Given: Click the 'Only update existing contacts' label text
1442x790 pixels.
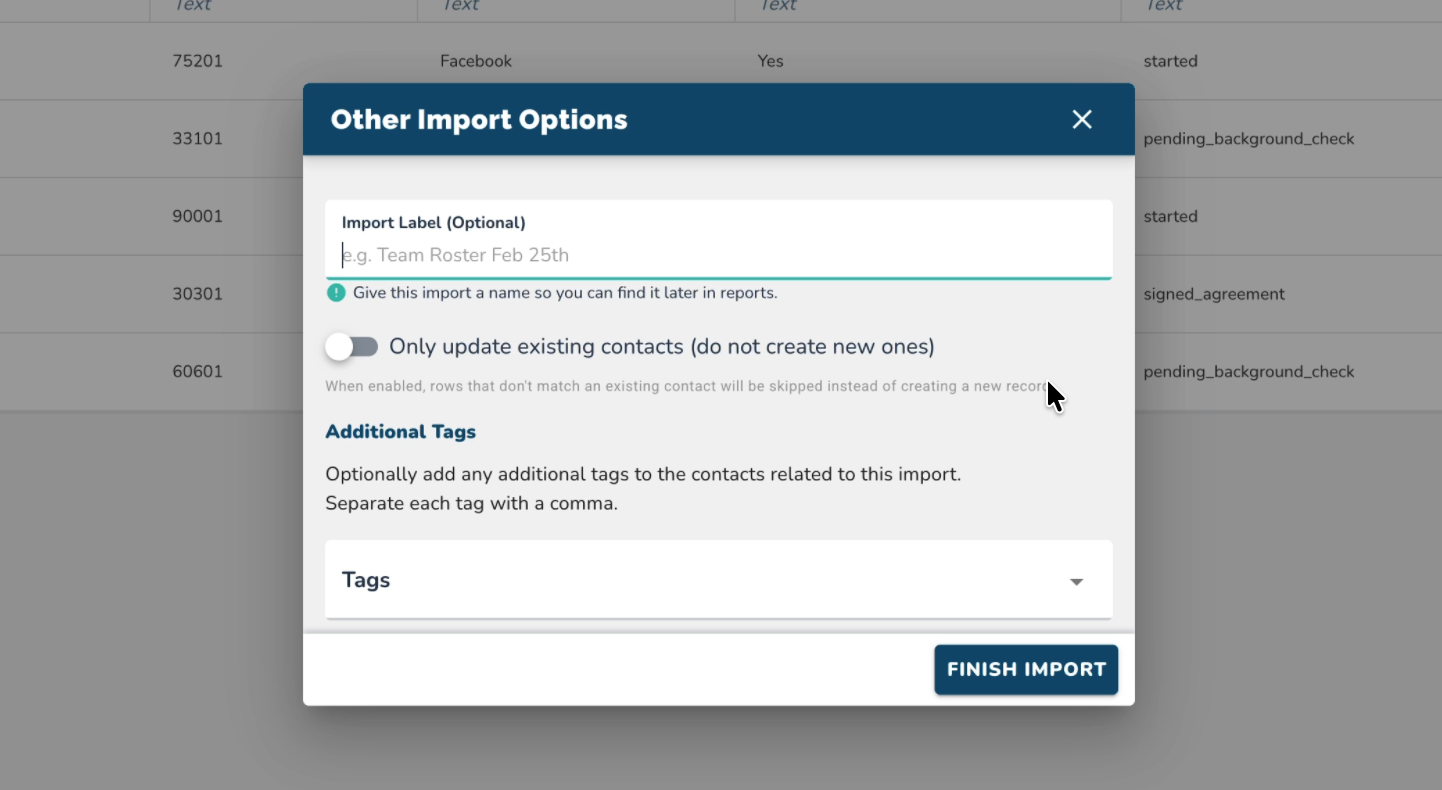Looking at the screenshot, I should 661,347.
